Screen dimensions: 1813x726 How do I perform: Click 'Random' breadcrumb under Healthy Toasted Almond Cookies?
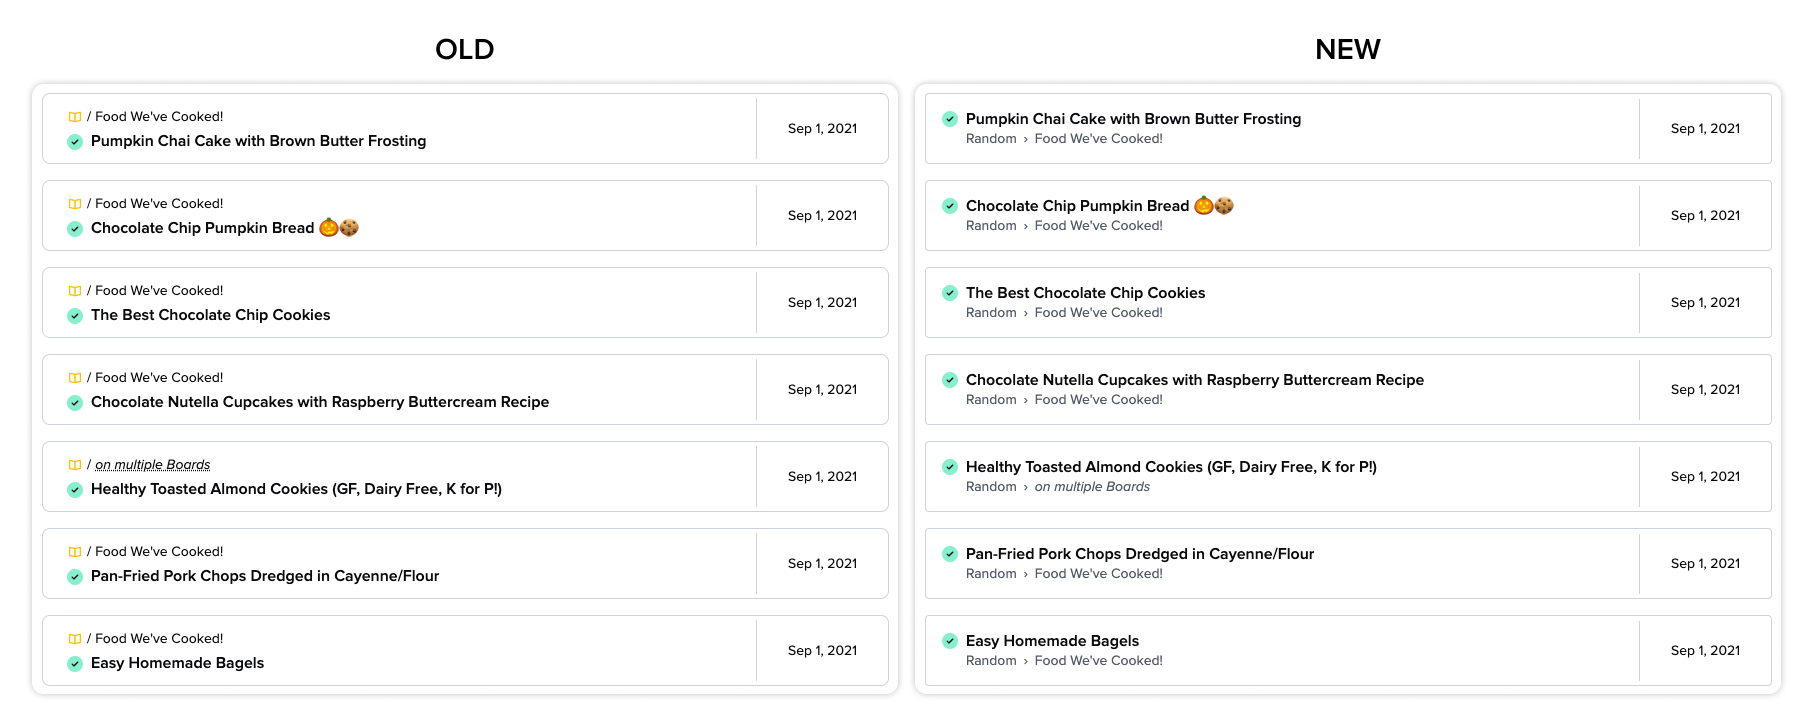[991, 487]
